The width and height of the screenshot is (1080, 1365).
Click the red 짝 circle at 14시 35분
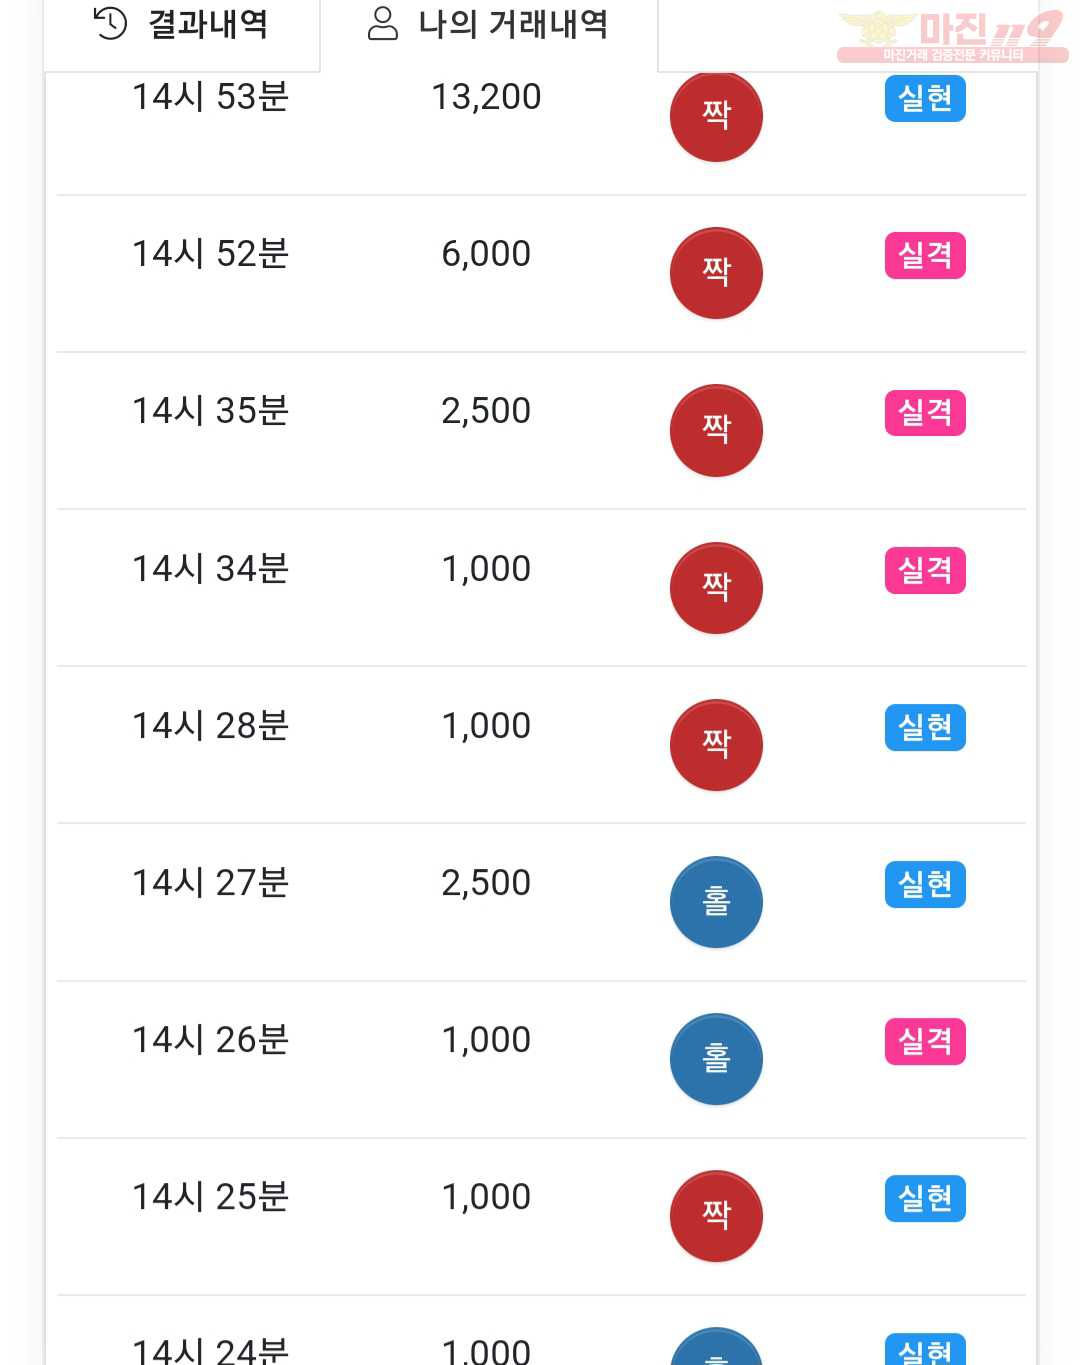pos(716,430)
